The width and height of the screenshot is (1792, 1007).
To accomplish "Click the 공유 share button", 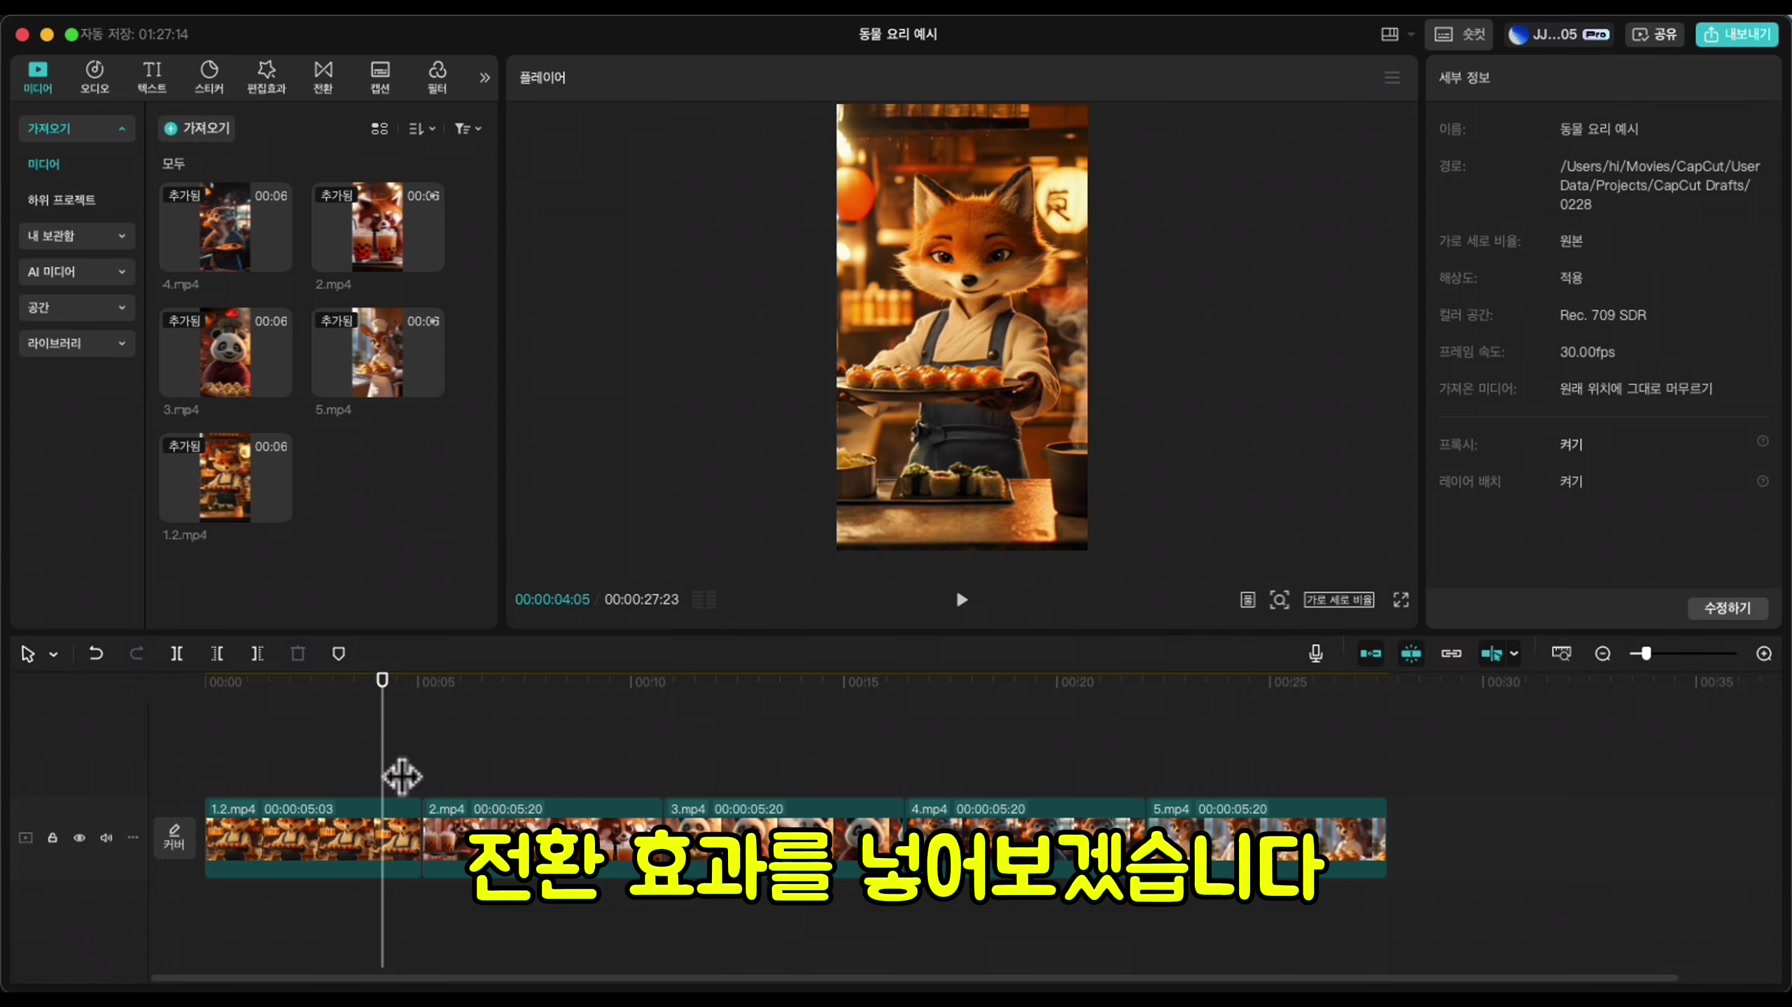I will coord(1655,34).
